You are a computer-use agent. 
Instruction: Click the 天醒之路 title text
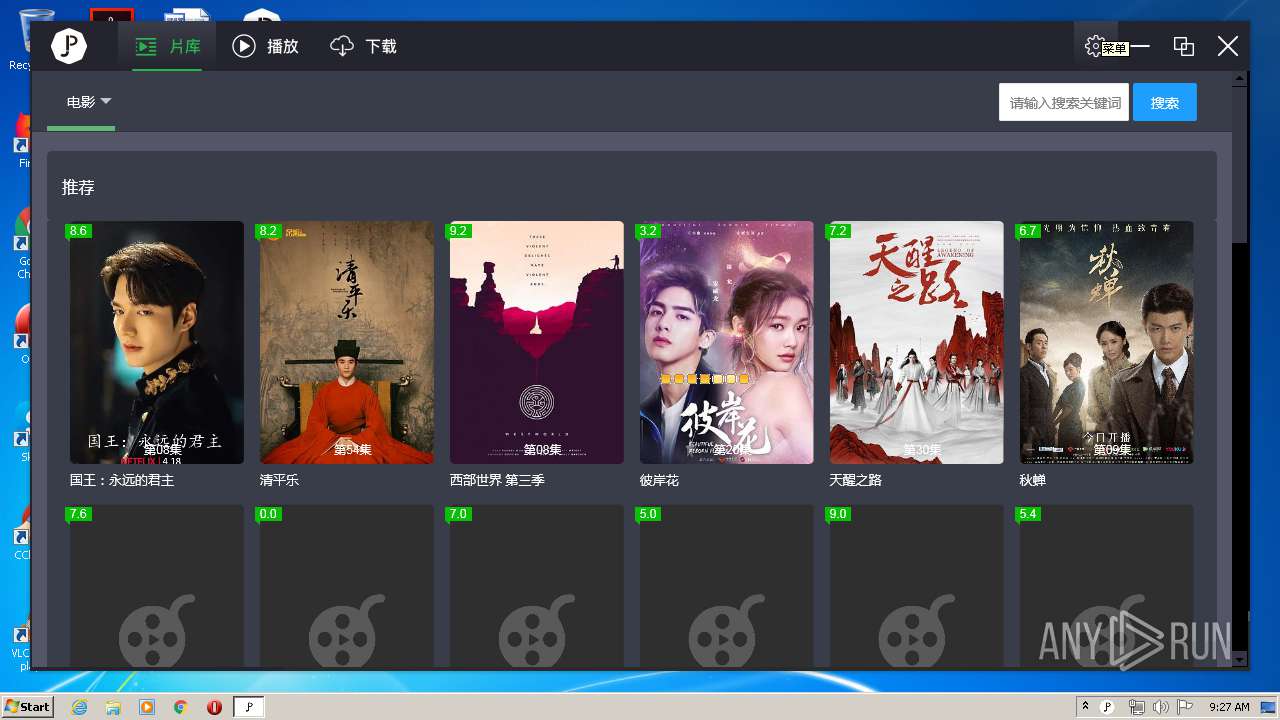[855, 480]
